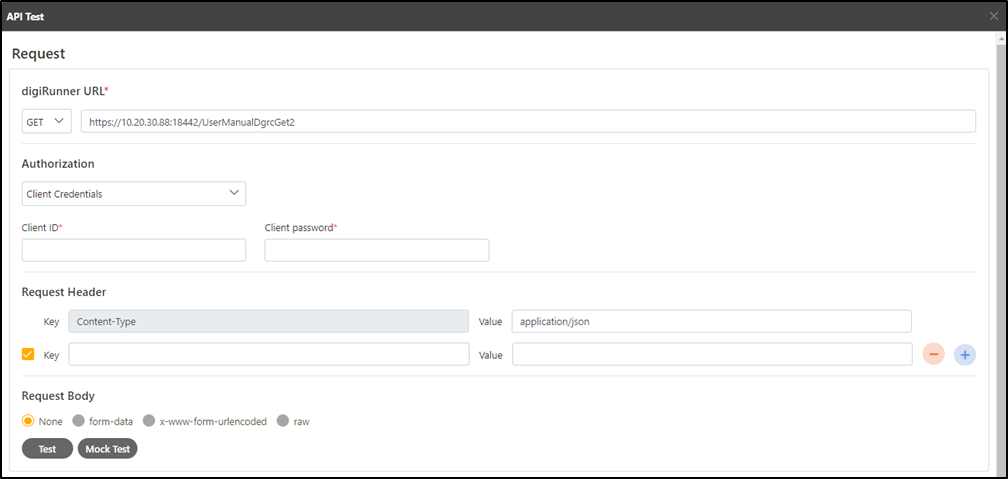Close the API Test dialog

point(993,16)
